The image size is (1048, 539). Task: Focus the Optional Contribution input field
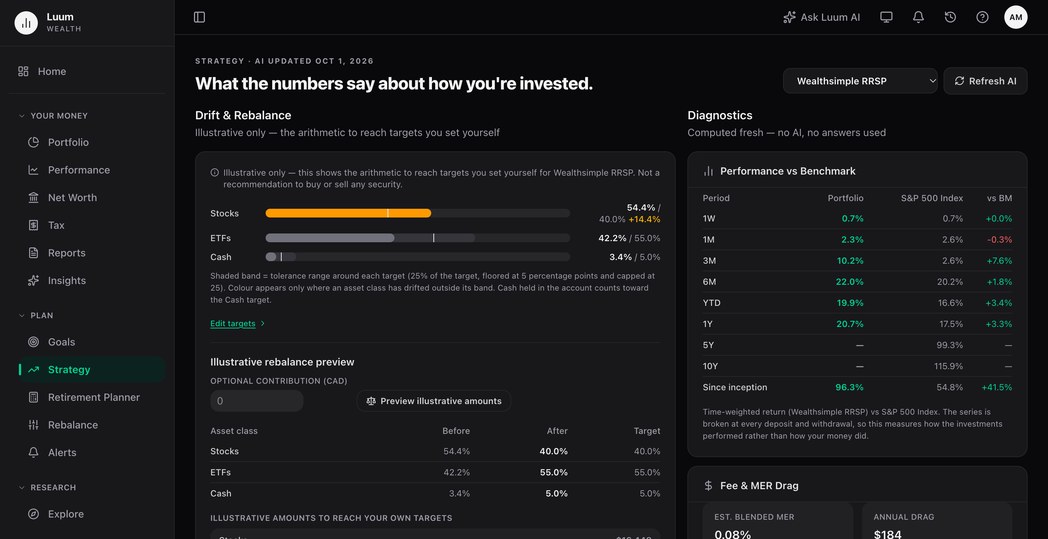[x=257, y=401]
